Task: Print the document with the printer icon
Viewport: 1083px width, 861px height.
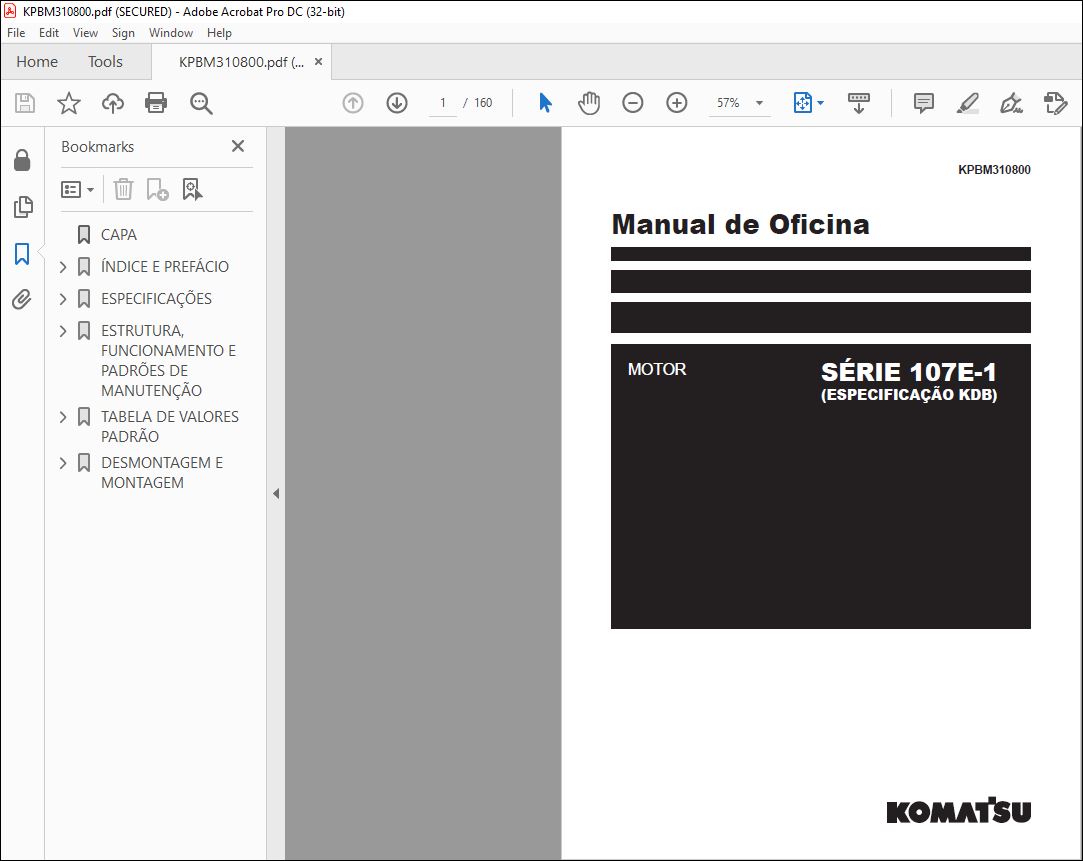Action: click(156, 103)
